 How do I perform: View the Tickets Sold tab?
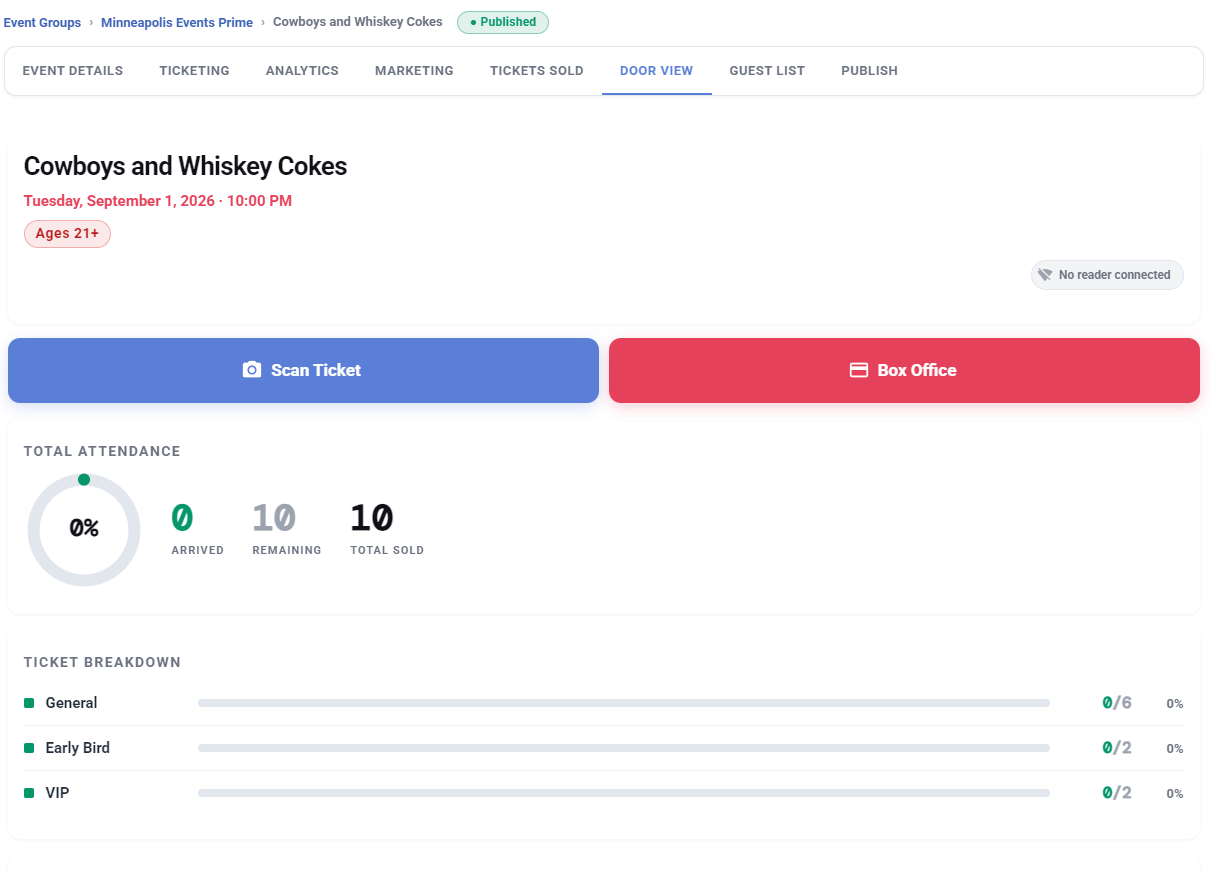pos(537,71)
